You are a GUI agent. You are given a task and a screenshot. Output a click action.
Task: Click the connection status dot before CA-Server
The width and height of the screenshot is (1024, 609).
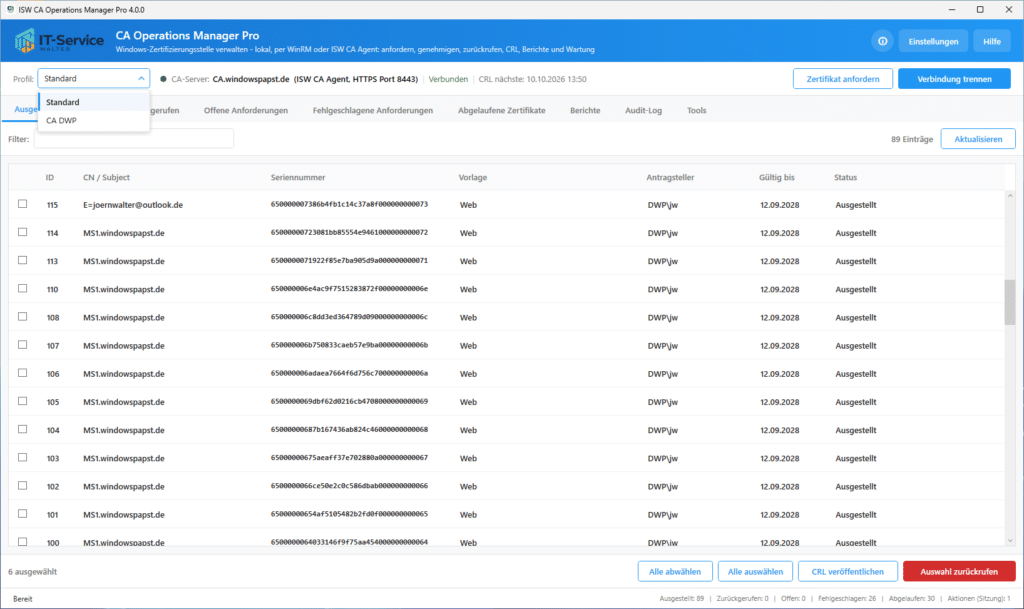coord(163,79)
